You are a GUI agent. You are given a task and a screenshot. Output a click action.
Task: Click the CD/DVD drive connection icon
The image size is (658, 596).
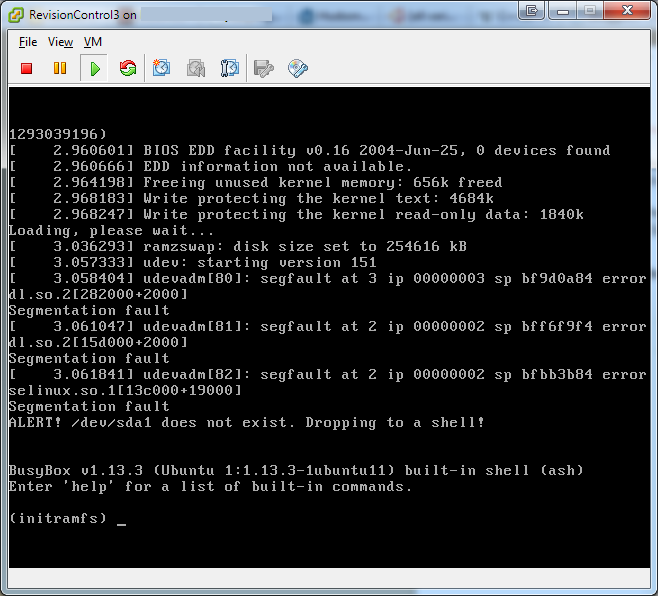(x=297, y=68)
